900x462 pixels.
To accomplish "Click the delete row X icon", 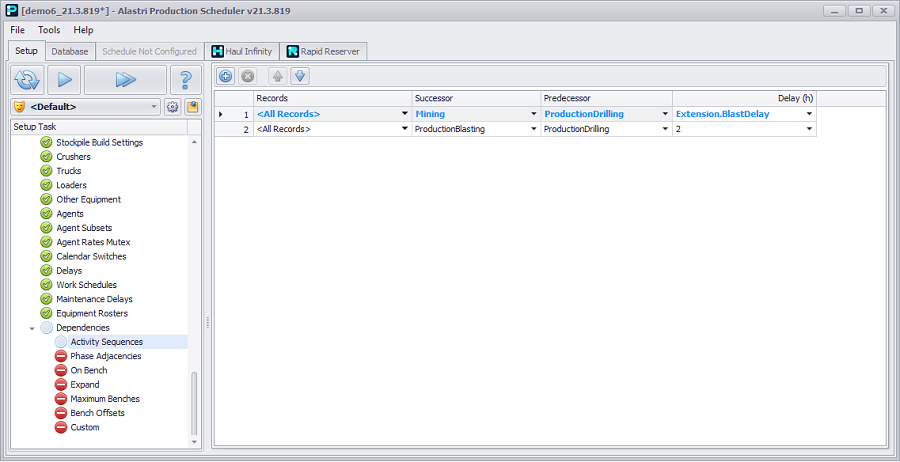I will pyautogui.click(x=247, y=76).
